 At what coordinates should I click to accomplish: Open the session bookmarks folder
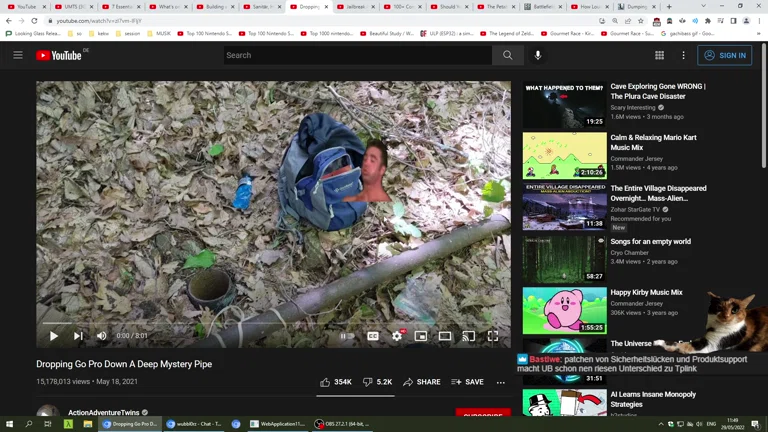128,34
